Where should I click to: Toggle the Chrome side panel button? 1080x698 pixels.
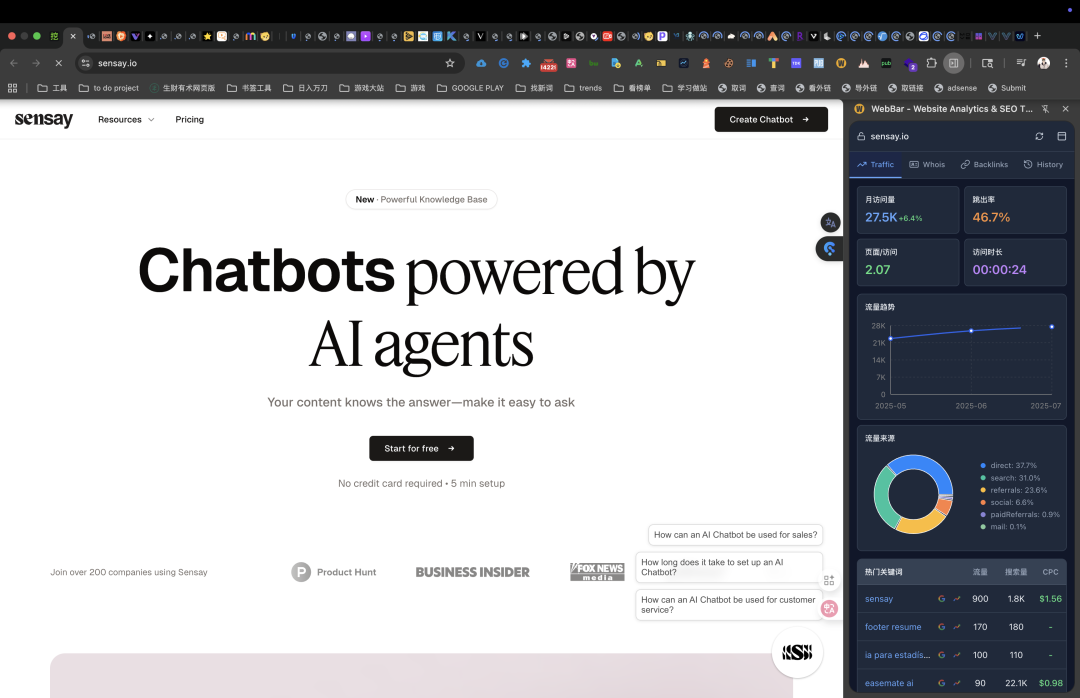pyautogui.click(x=953, y=63)
